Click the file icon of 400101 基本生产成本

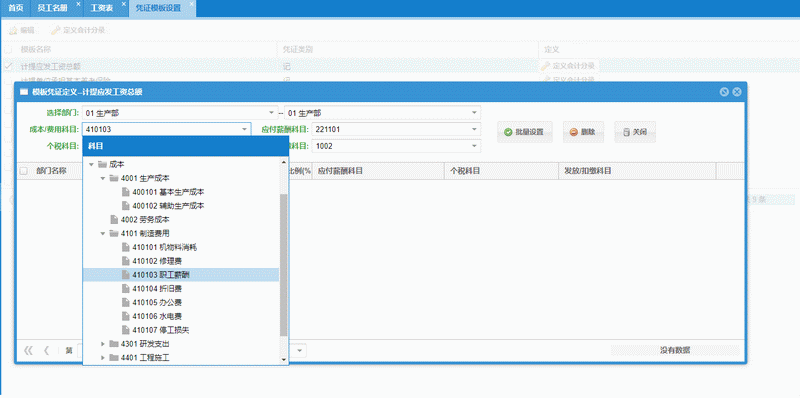[x=126, y=192]
